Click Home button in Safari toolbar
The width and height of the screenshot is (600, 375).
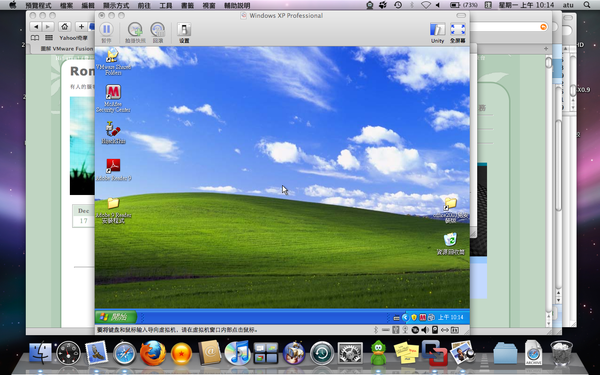point(65,26)
